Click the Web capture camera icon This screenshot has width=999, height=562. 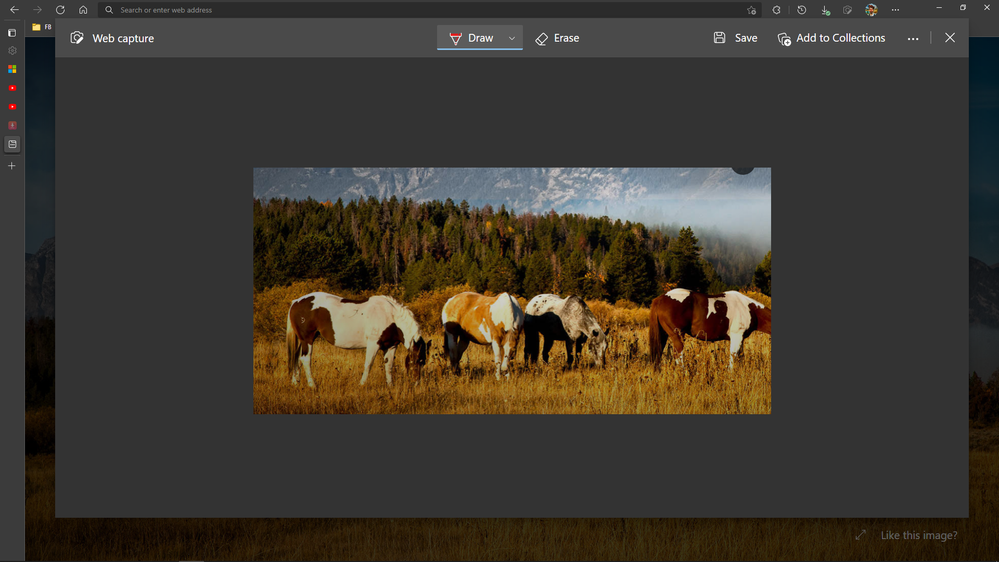pyautogui.click(x=77, y=38)
